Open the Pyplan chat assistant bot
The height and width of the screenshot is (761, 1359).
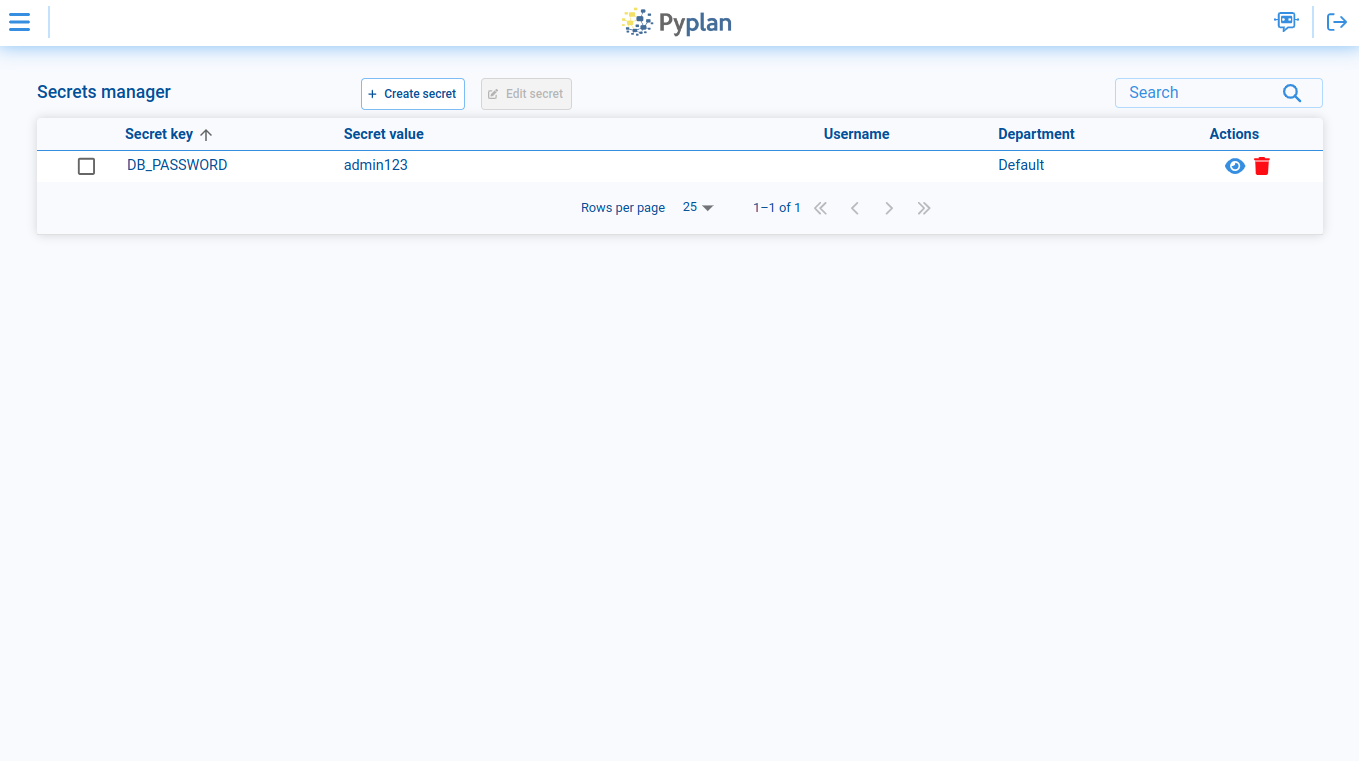pos(1286,21)
